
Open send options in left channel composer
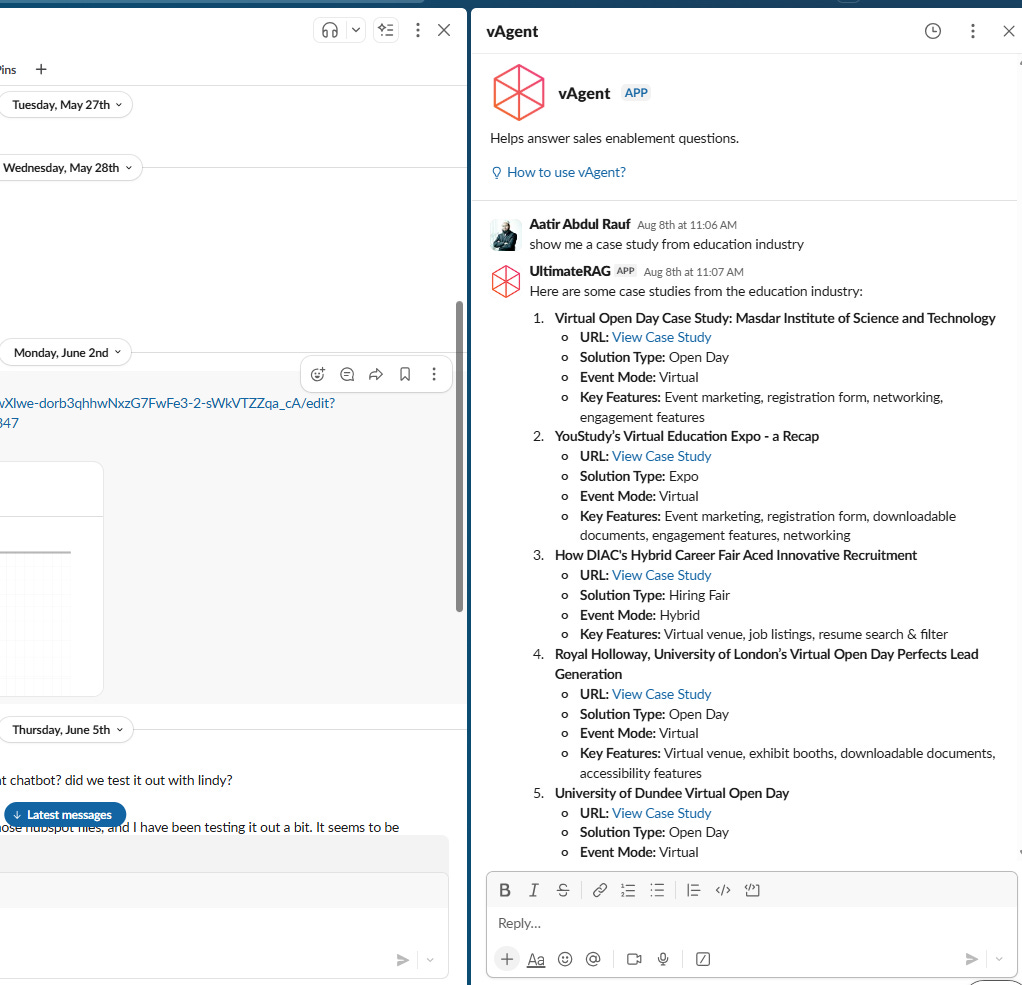[430, 960]
